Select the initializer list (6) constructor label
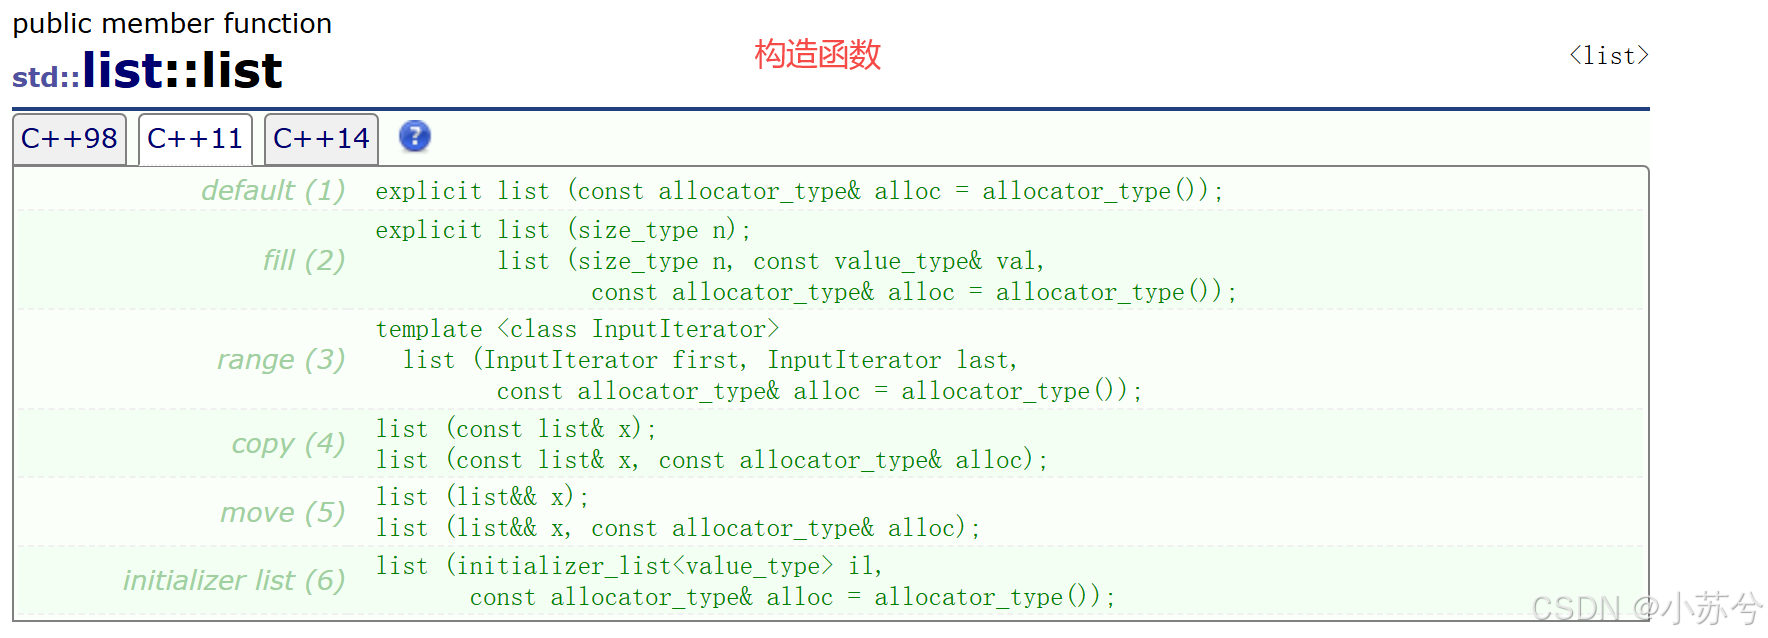Viewport: 1768px width, 638px height. 234,580
